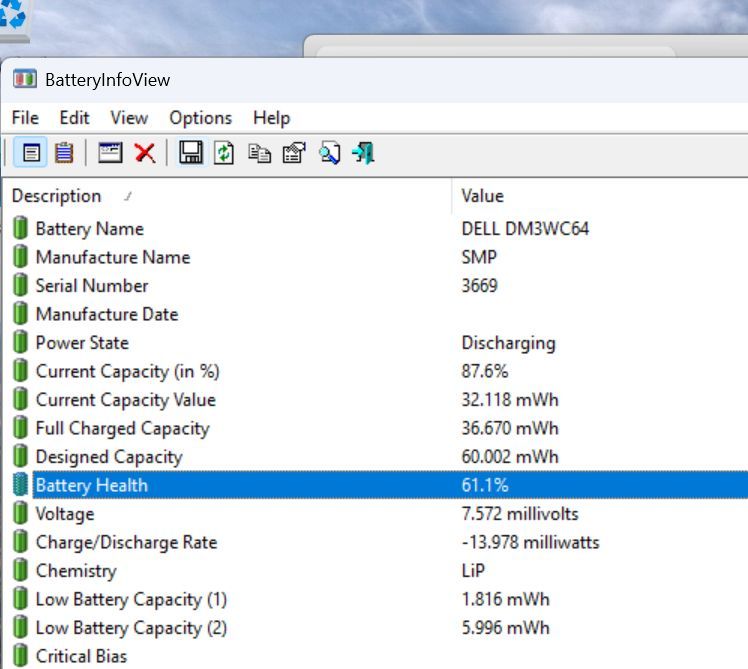Viewport: 748px width, 669px height.
Task: Open the Edit menu
Action: tap(74, 118)
